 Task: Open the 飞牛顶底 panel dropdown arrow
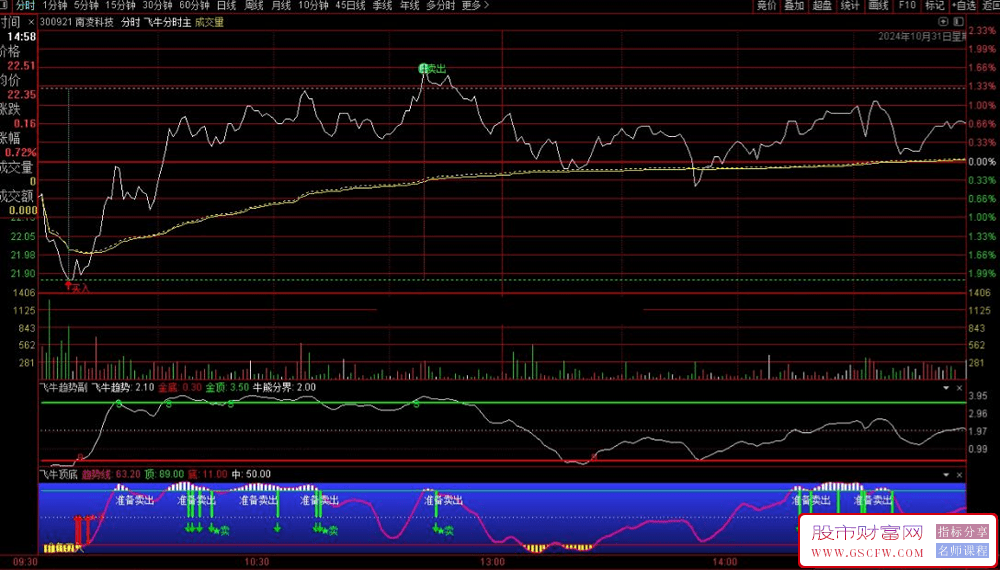946,474
